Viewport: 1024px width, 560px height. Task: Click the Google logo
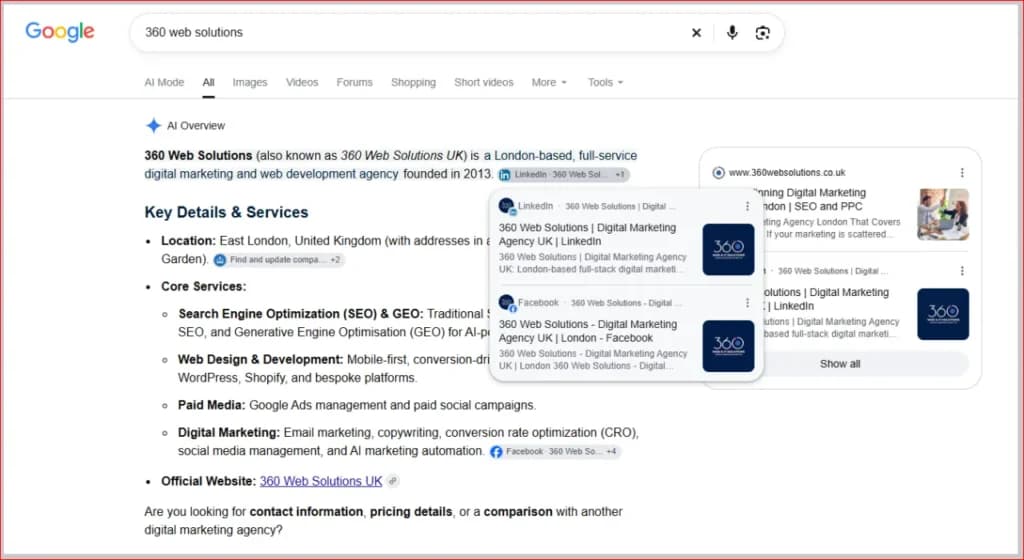pyautogui.click(x=59, y=31)
